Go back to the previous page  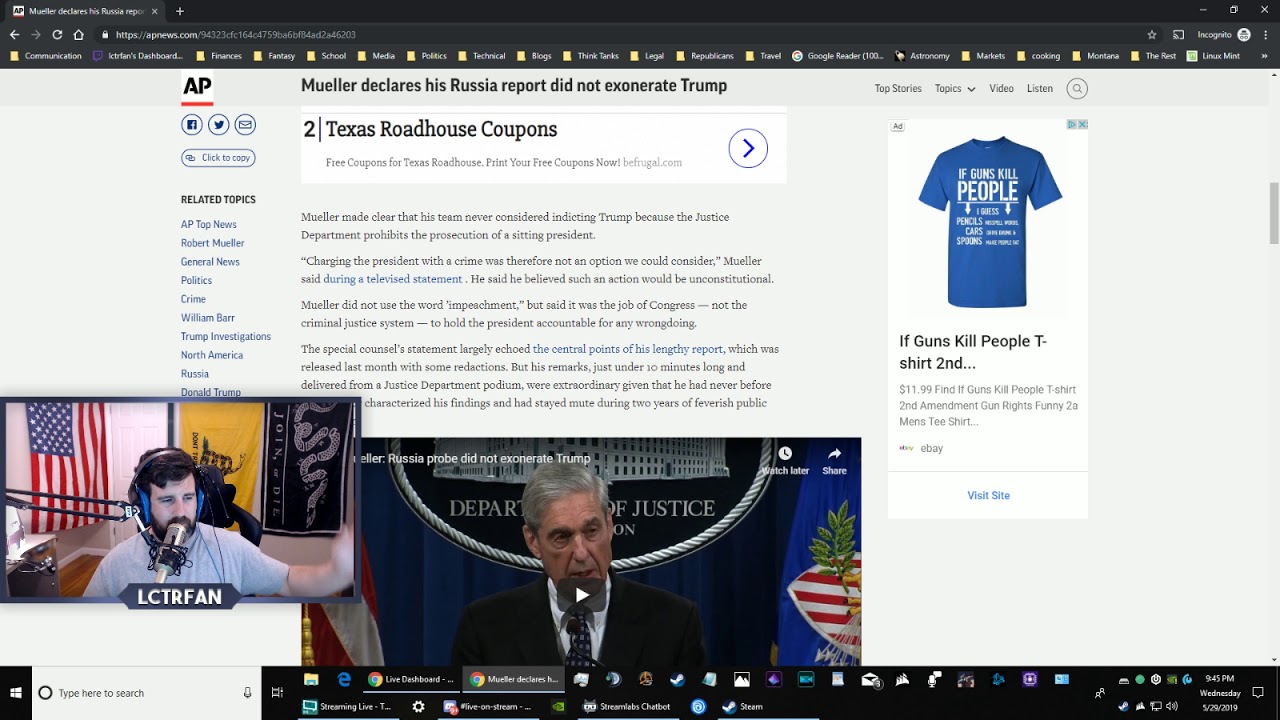coord(14,34)
